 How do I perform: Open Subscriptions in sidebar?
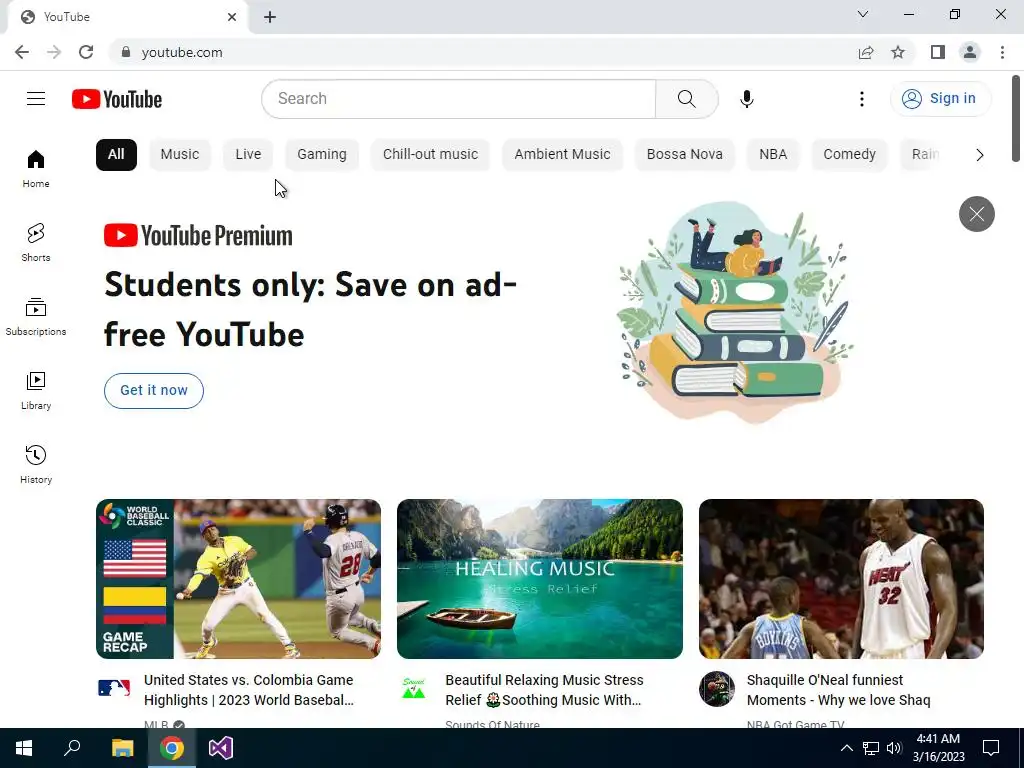(36, 317)
